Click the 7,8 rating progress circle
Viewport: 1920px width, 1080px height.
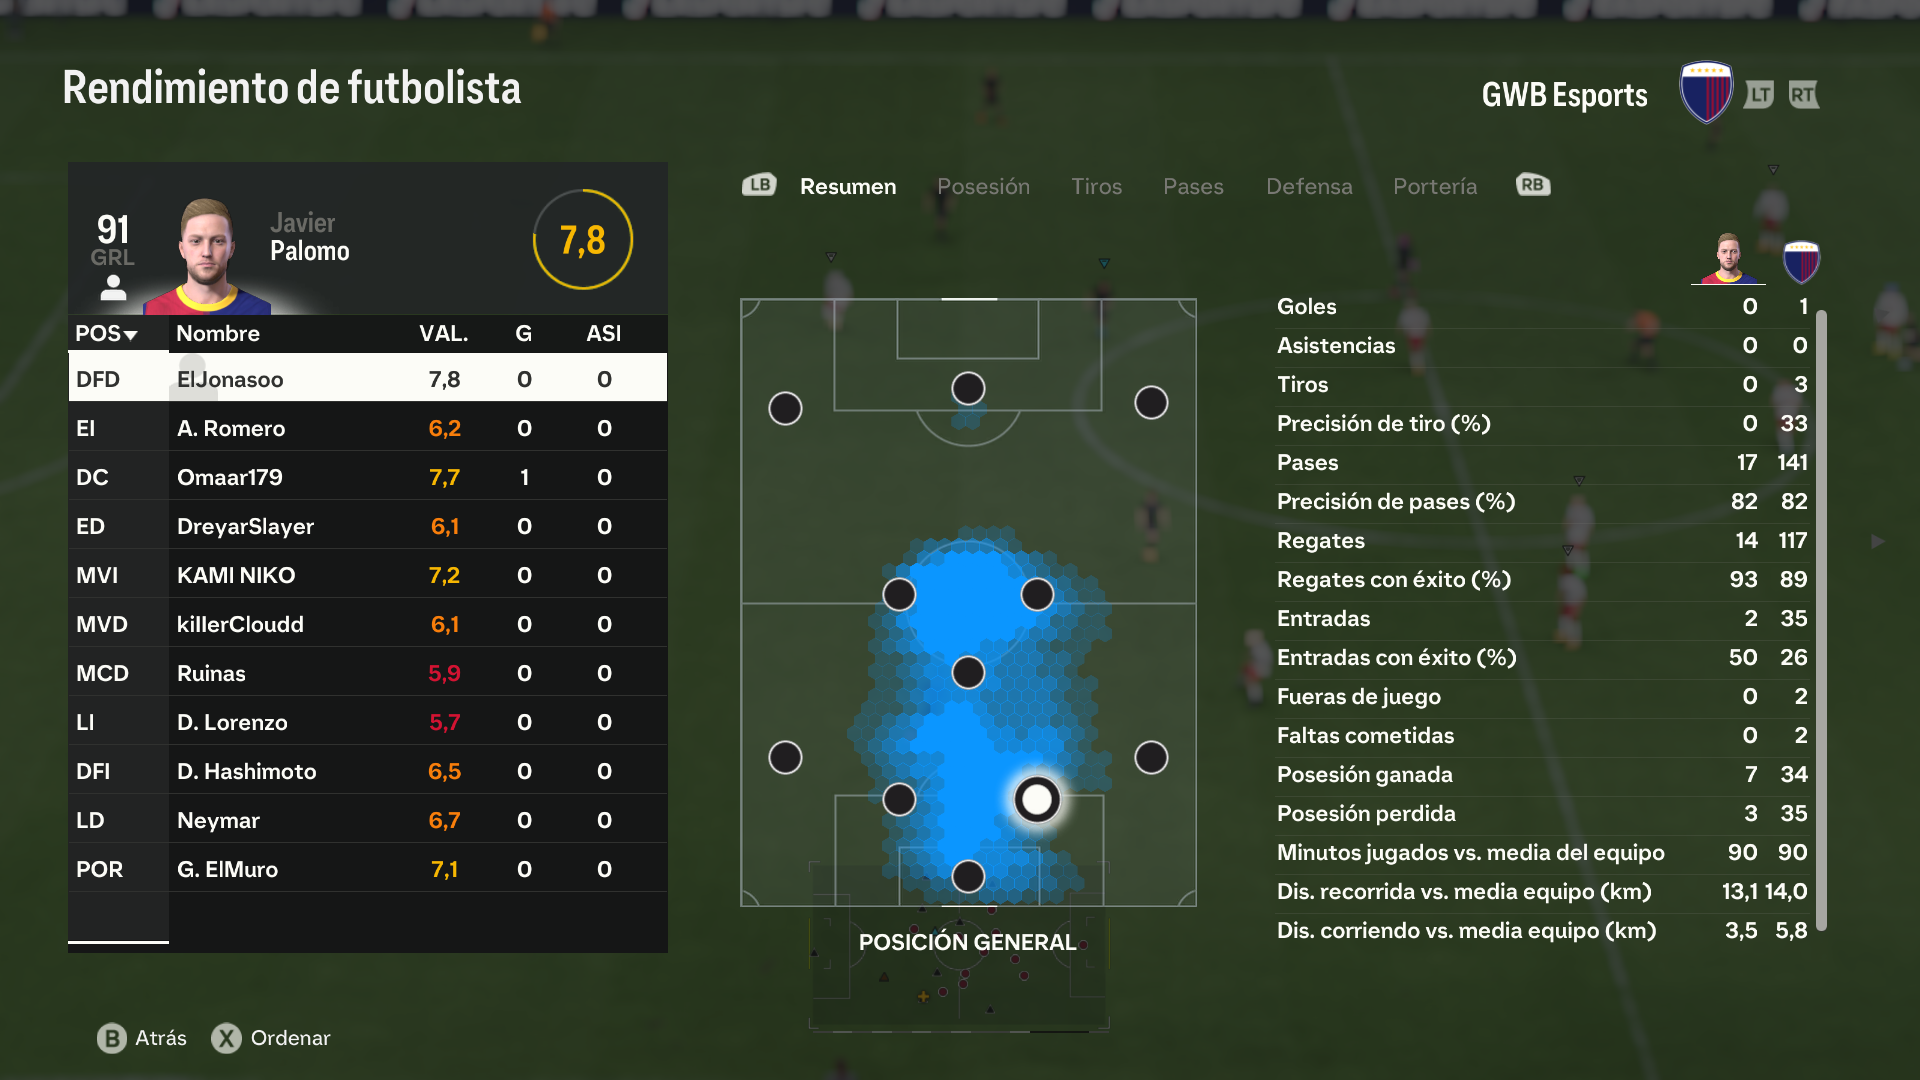click(x=583, y=240)
